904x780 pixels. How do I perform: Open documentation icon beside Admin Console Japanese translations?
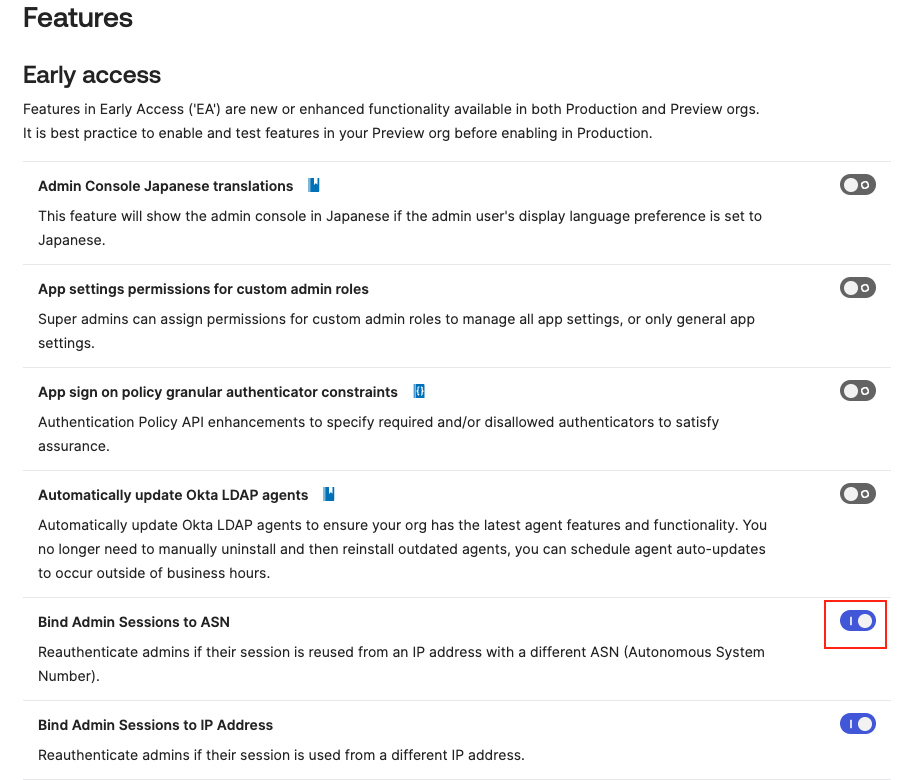(314, 185)
